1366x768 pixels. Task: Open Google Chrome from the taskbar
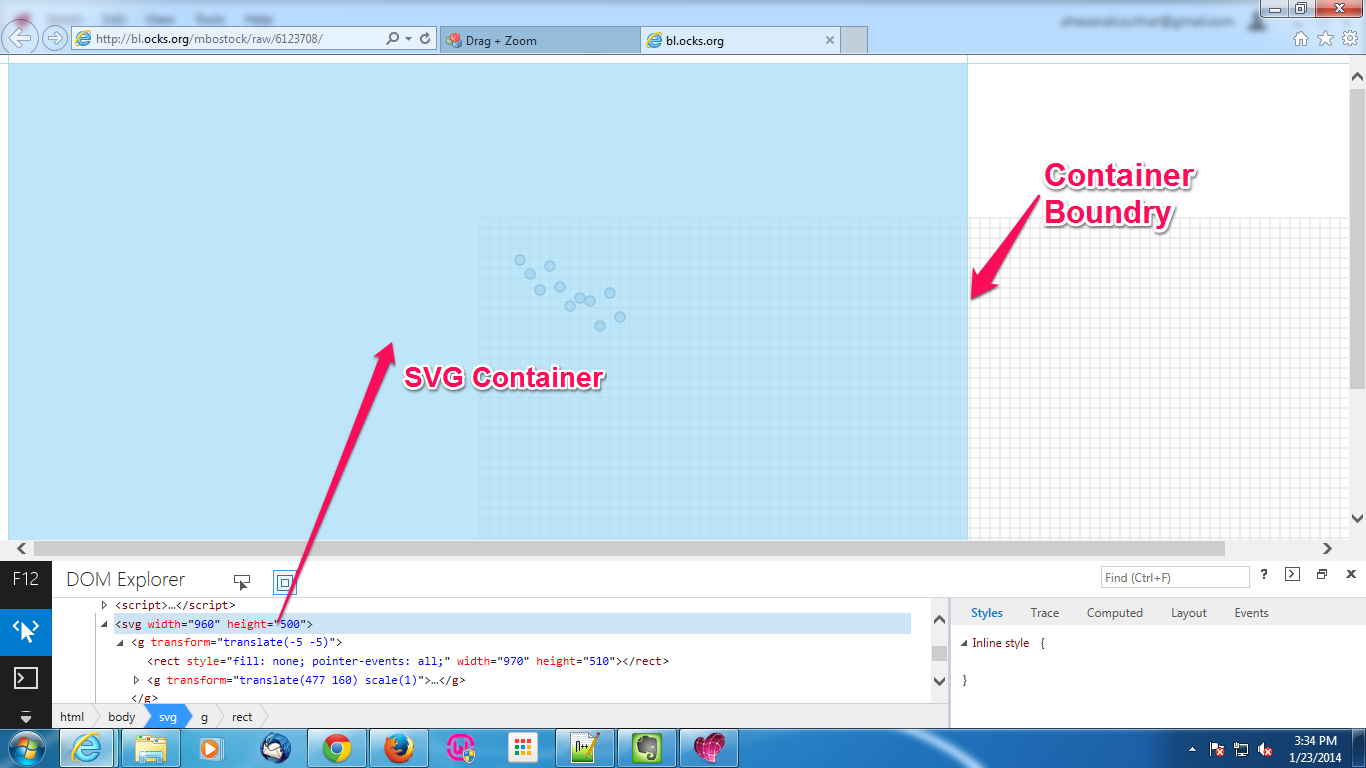coord(336,748)
